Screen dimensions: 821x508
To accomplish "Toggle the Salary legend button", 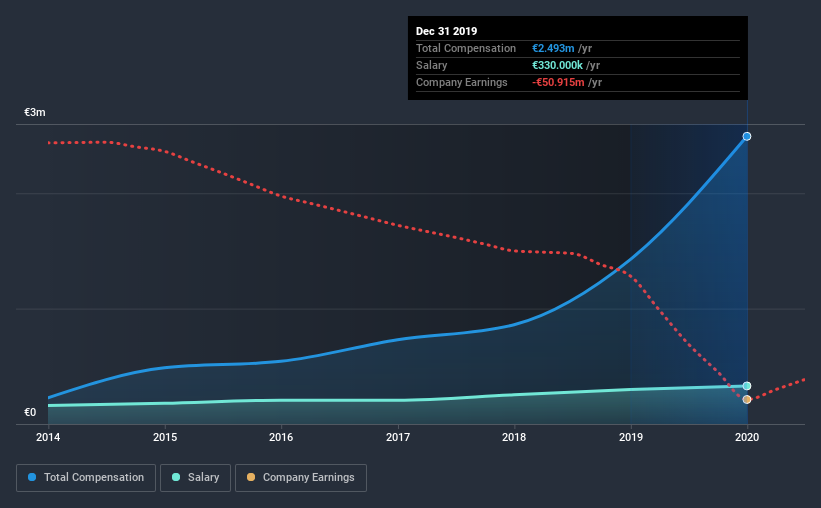I will pyautogui.click(x=195, y=478).
